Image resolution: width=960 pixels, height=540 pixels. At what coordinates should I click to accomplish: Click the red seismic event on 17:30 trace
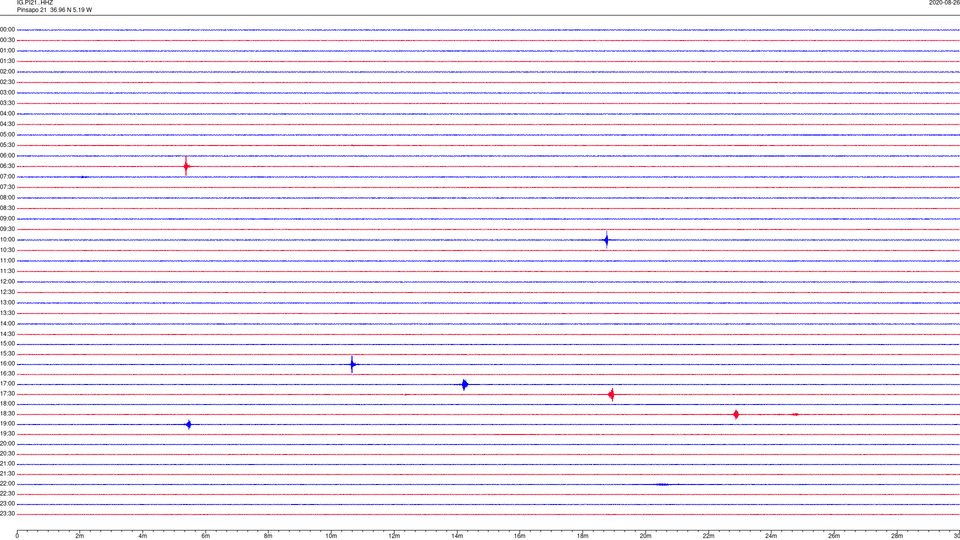point(611,395)
